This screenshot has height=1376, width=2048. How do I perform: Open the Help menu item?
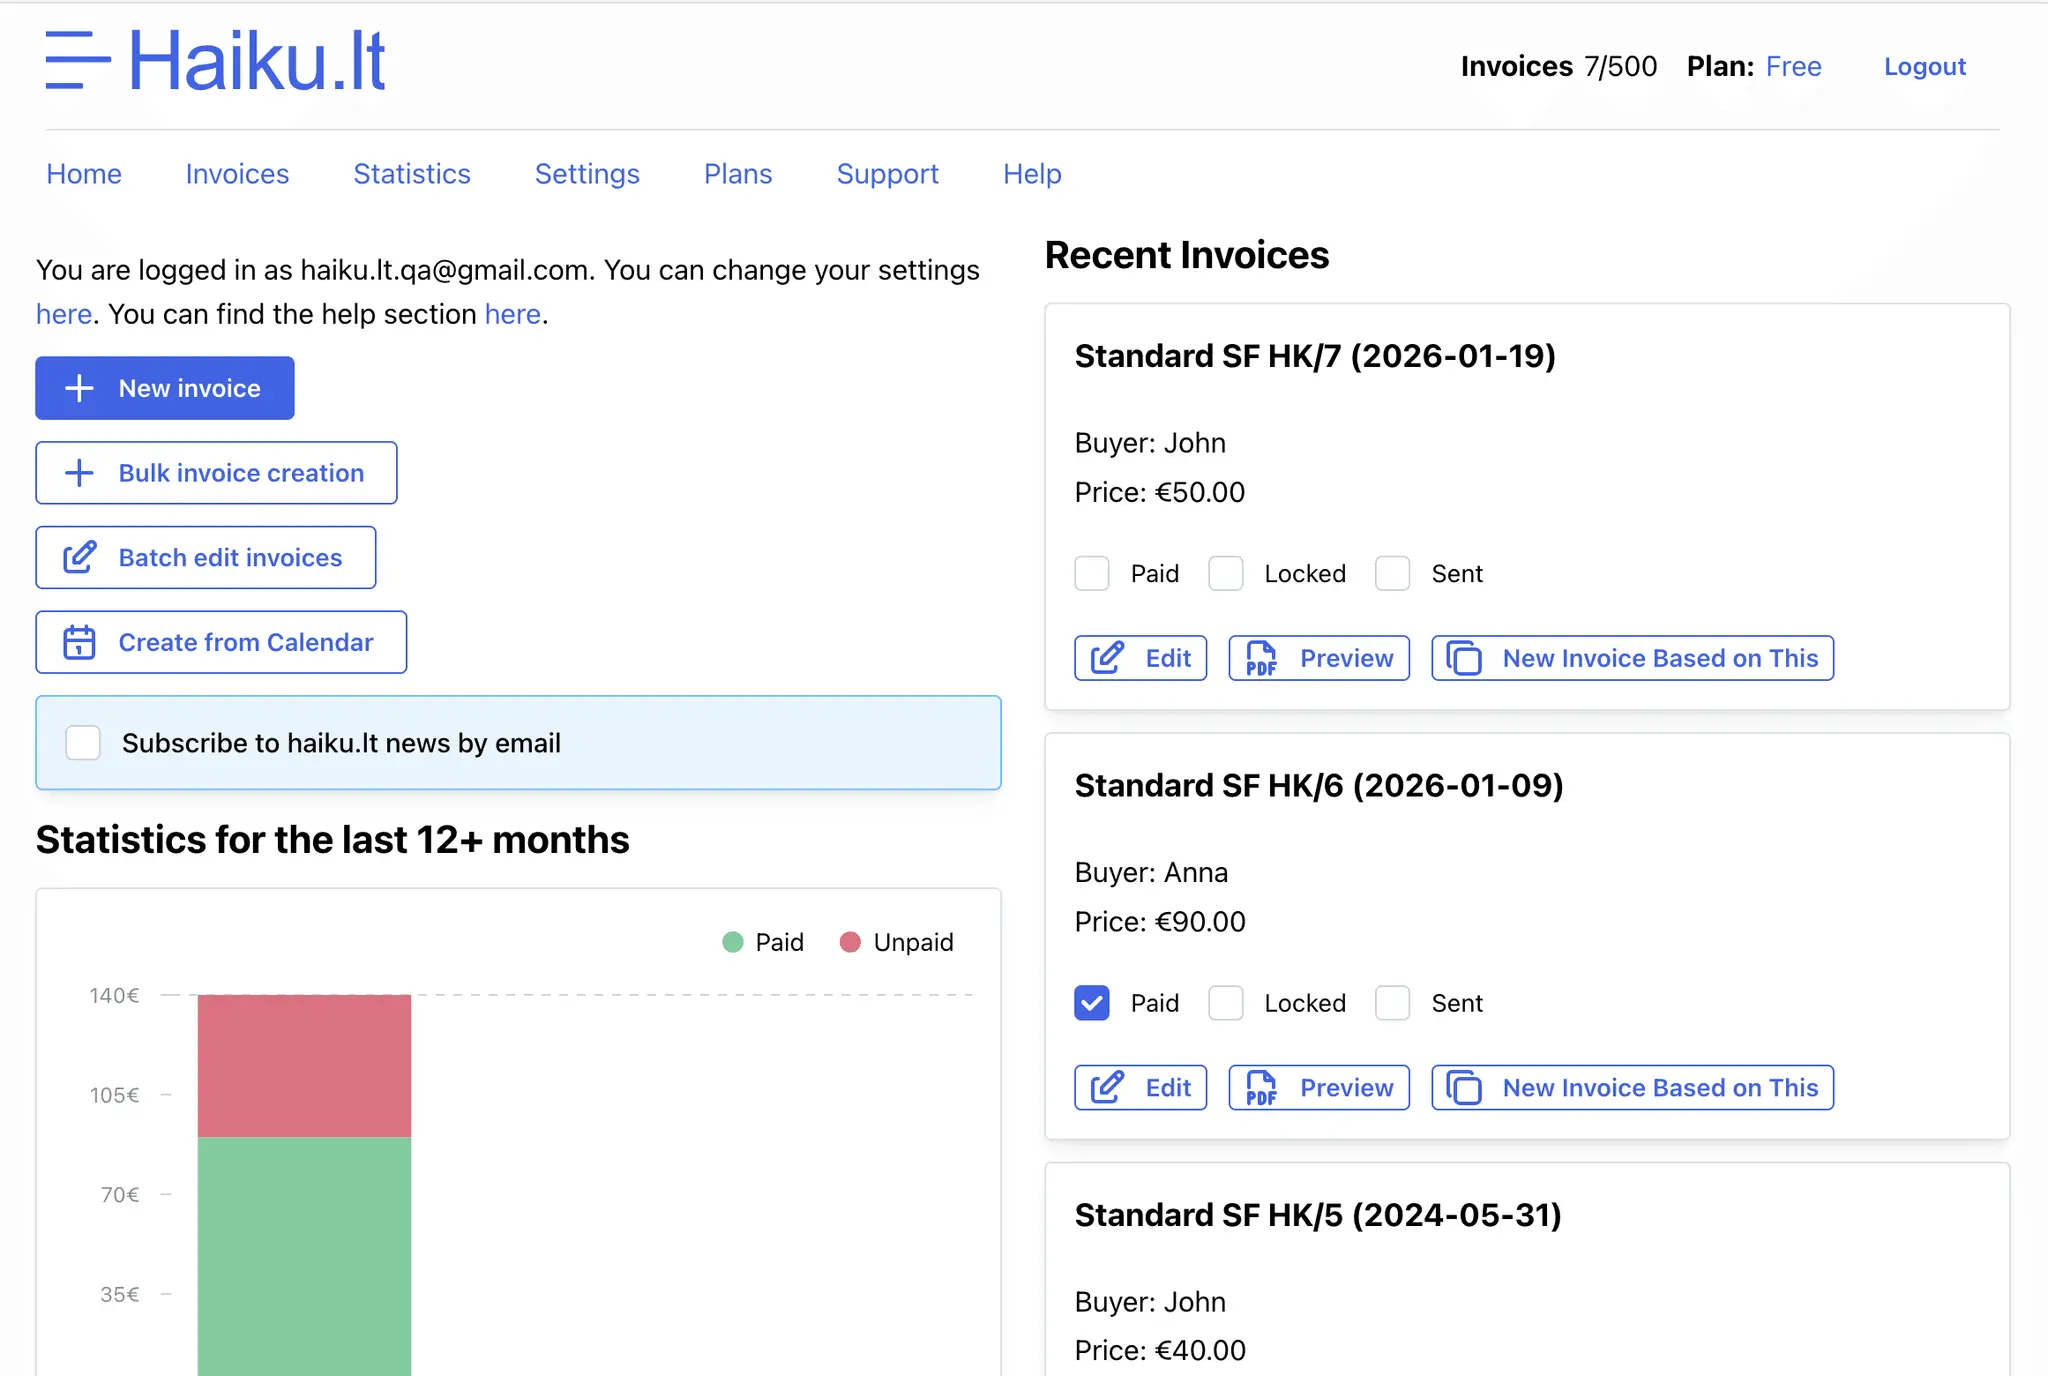click(x=1032, y=174)
